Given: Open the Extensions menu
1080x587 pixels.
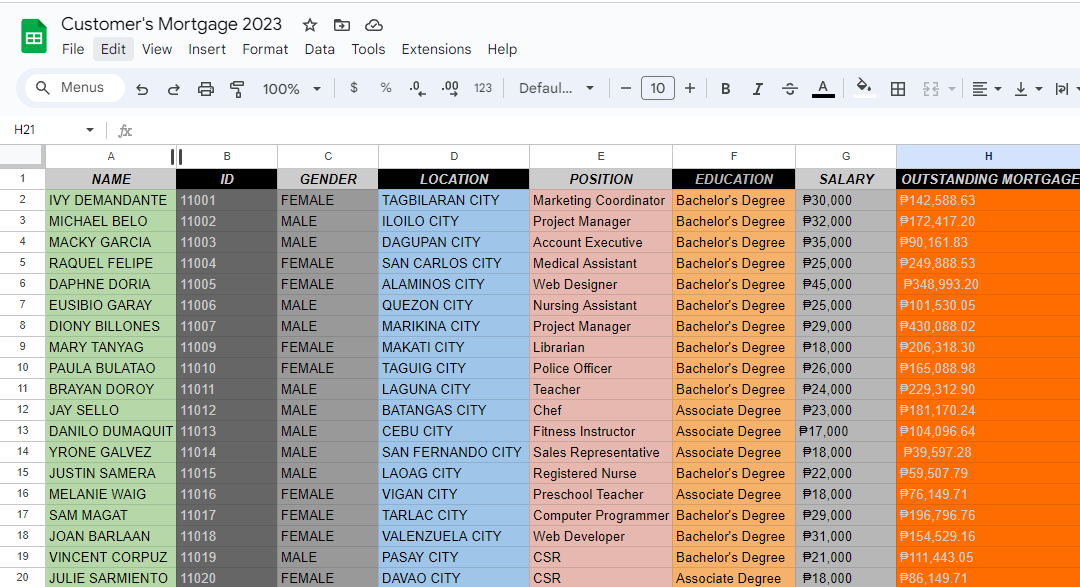Looking at the screenshot, I should click(437, 50).
